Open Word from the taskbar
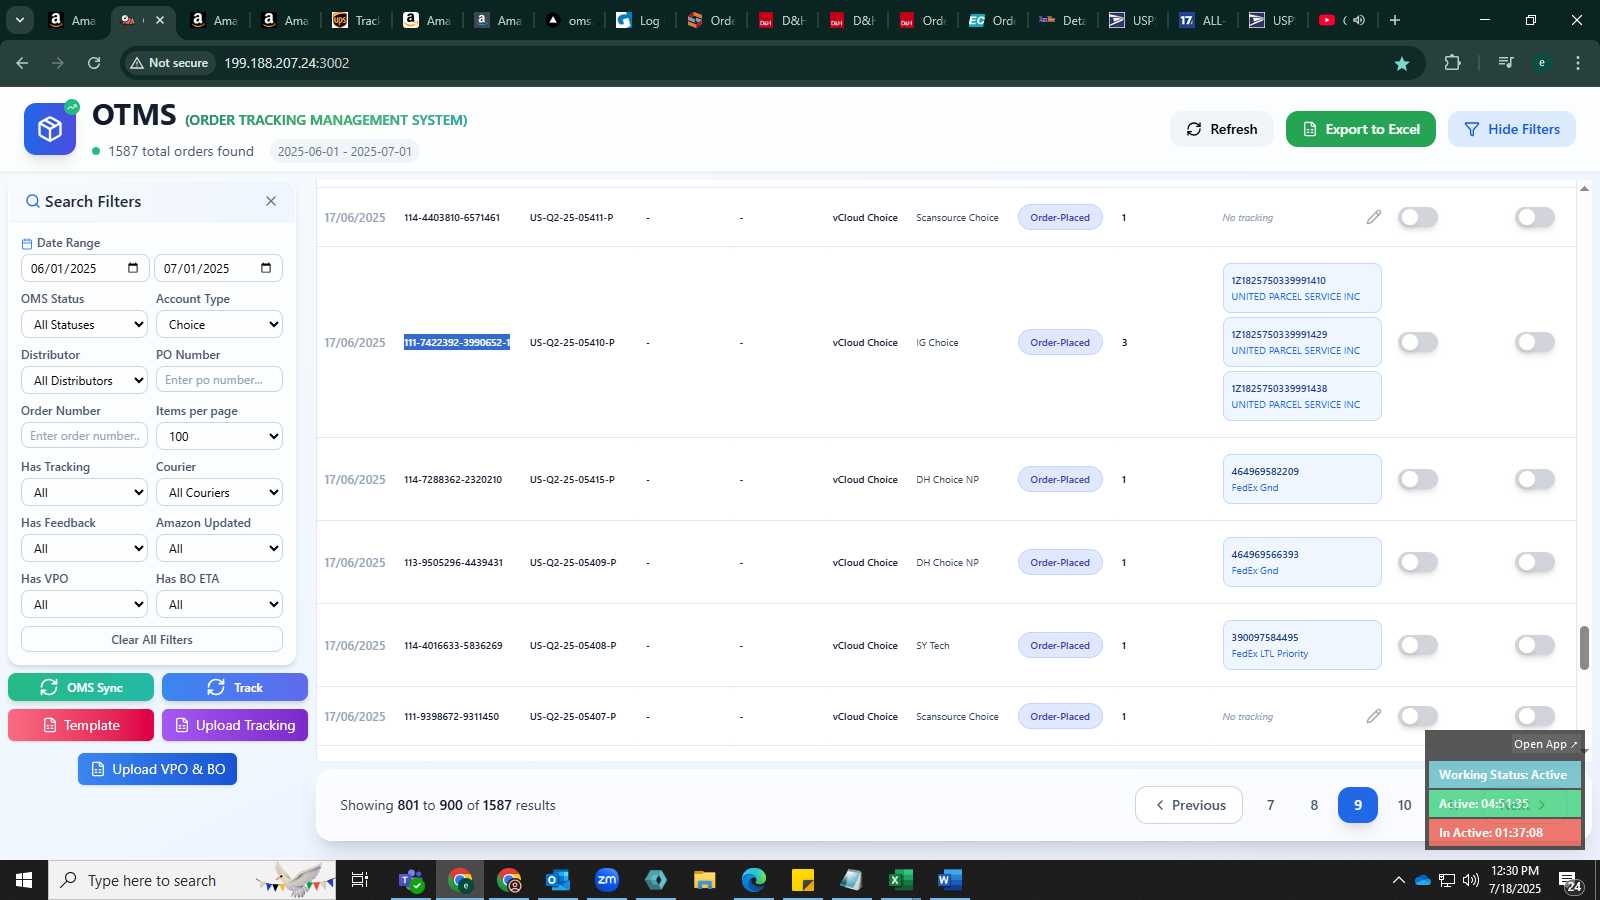The width and height of the screenshot is (1600, 900). (950, 880)
